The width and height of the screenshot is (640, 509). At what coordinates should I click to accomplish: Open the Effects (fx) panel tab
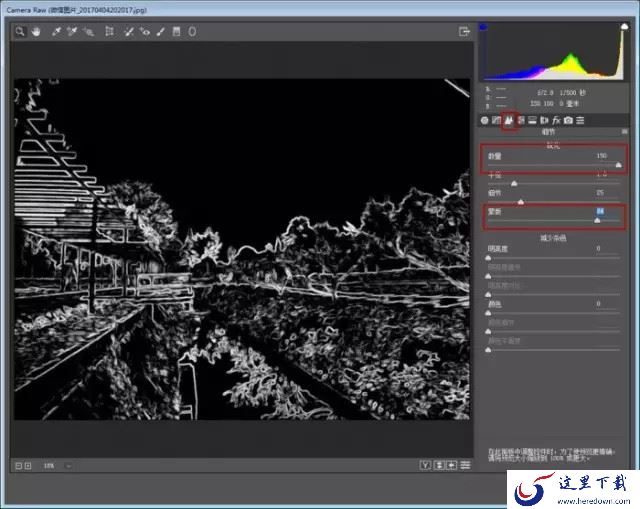point(556,120)
